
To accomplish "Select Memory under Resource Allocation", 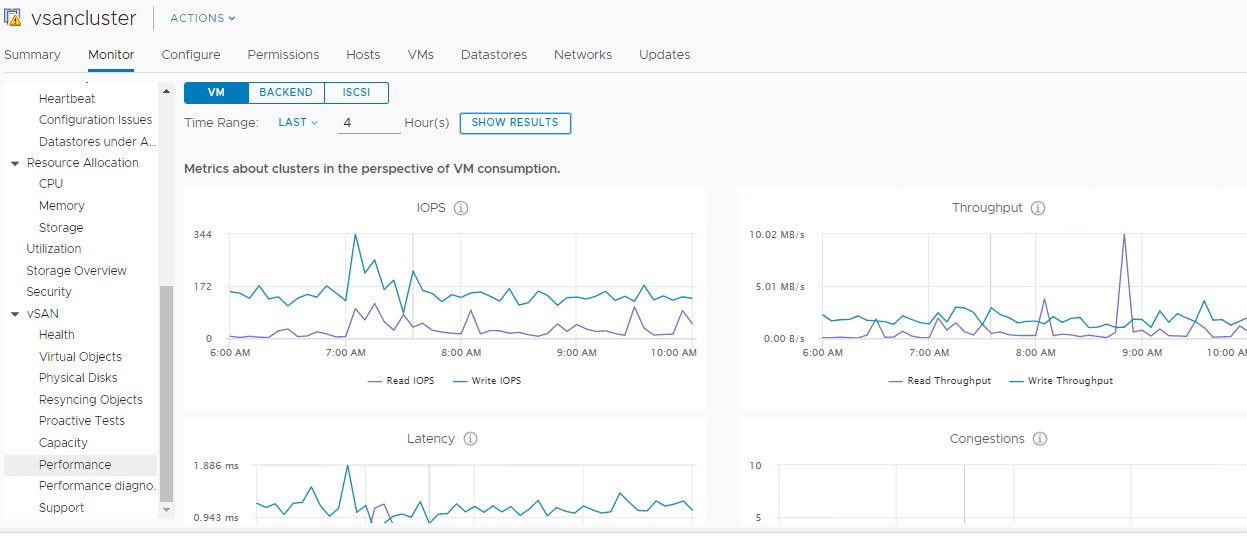I will 62,206.
